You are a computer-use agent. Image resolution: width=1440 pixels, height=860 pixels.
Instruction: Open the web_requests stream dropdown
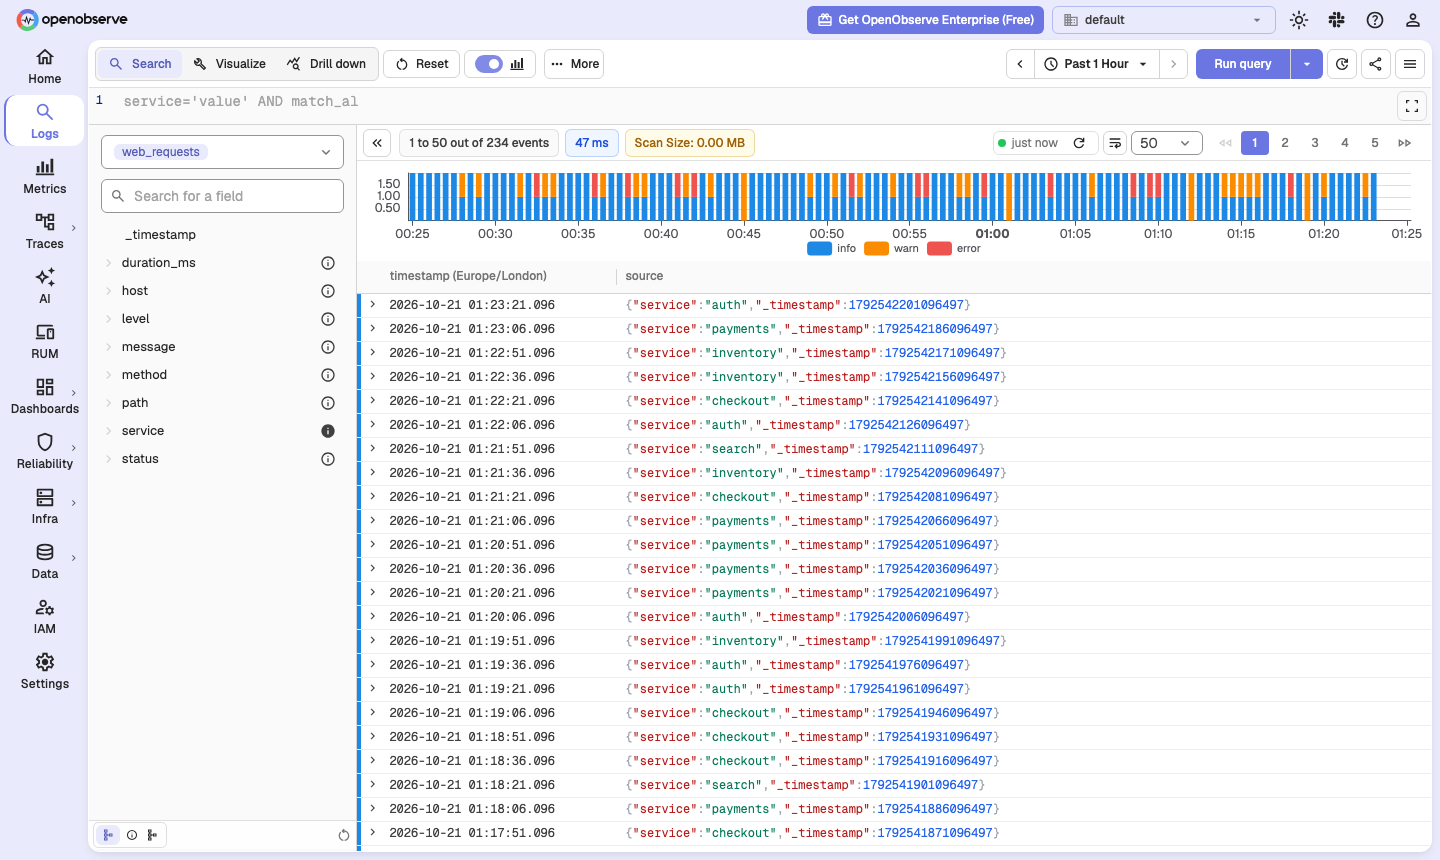[x=222, y=152]
